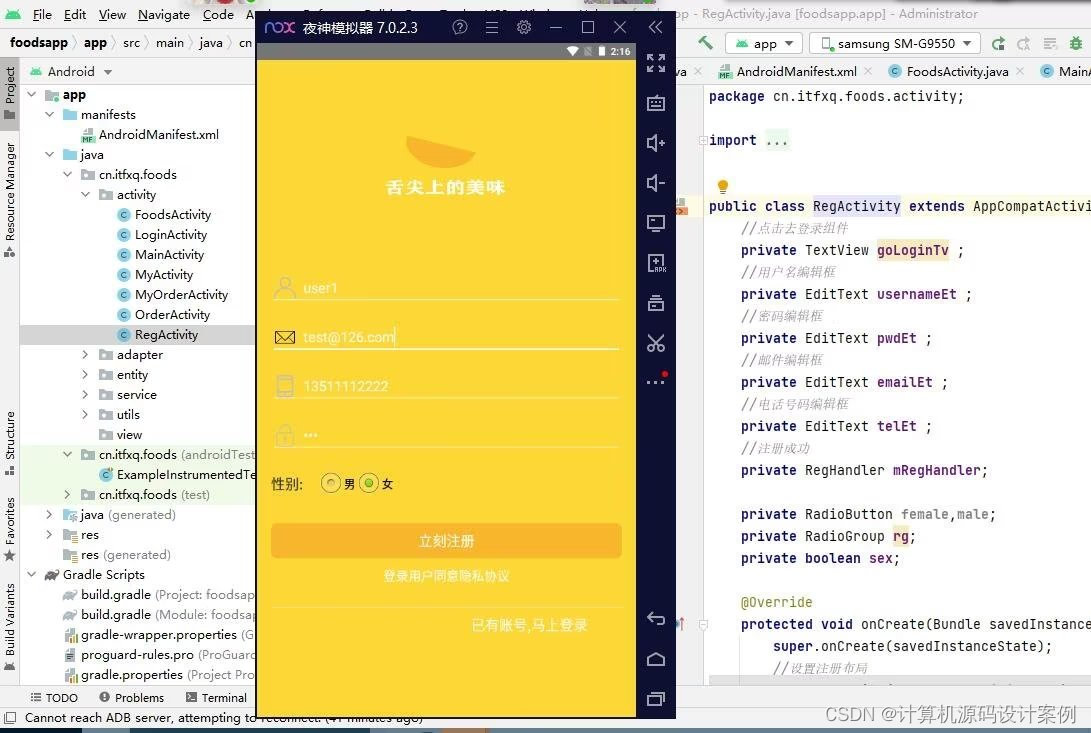Click the build hammer icon

tap(706, 43)
